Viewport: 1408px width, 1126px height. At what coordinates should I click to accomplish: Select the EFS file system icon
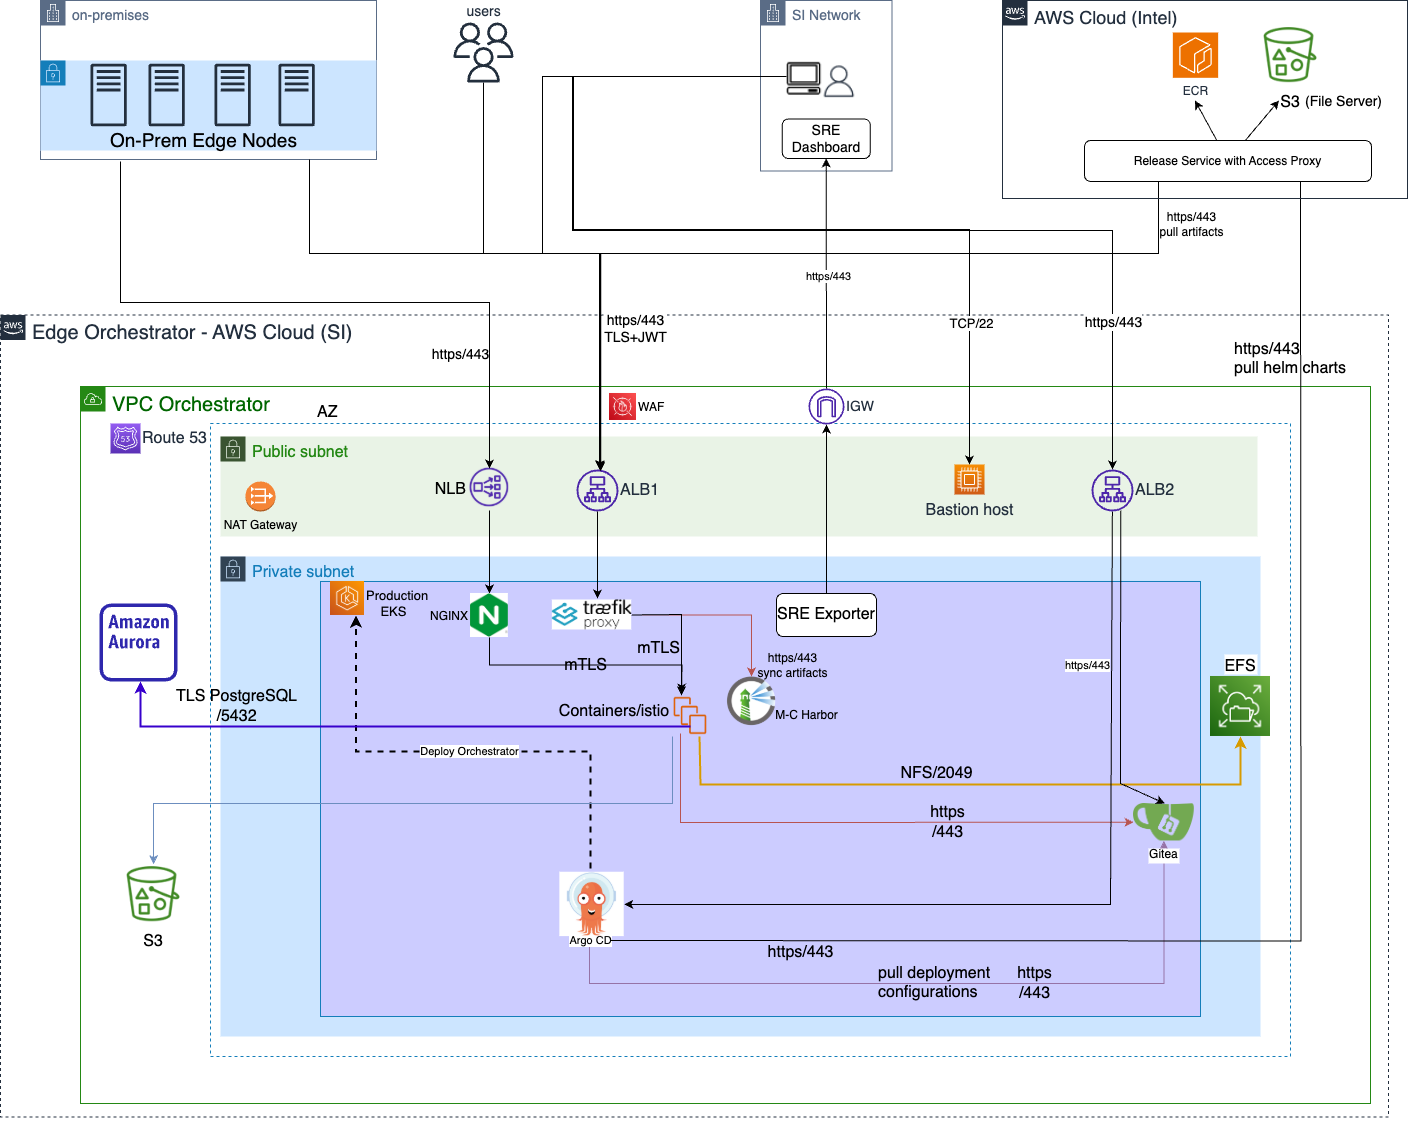click(1239, 705)
